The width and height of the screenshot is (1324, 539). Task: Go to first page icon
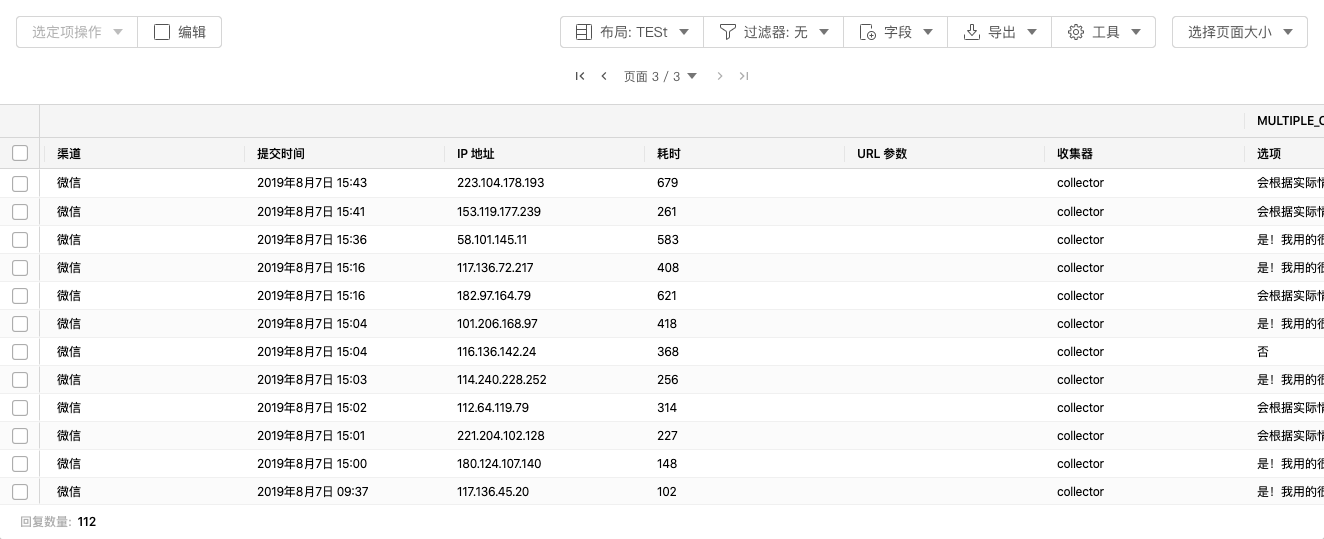[580, 76]
